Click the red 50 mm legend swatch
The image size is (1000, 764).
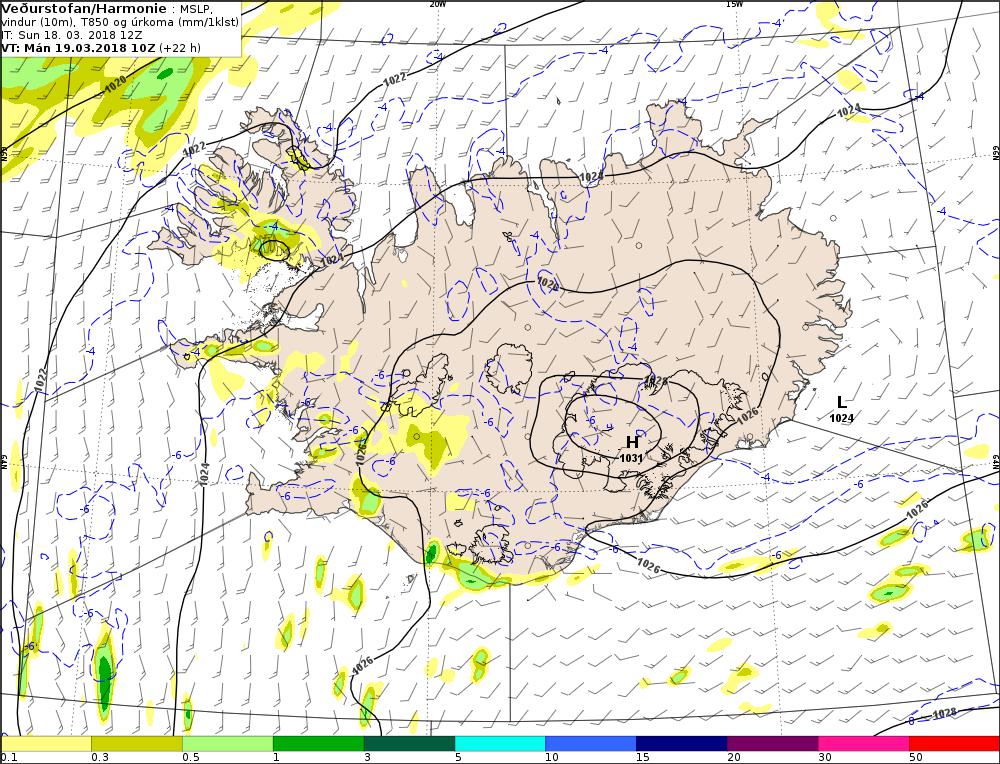[x=954, y=744]
